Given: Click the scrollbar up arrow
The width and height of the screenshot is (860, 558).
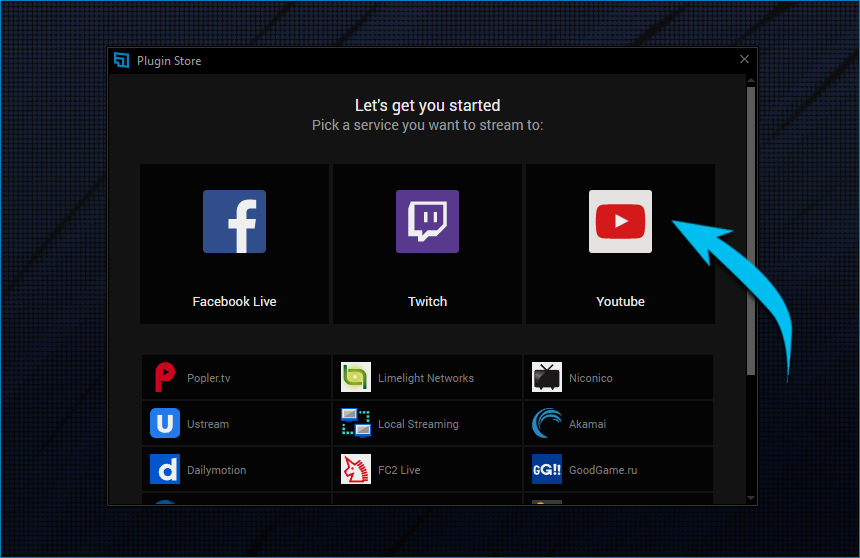Looking at the screenshot, I should (x=751, y=81).
